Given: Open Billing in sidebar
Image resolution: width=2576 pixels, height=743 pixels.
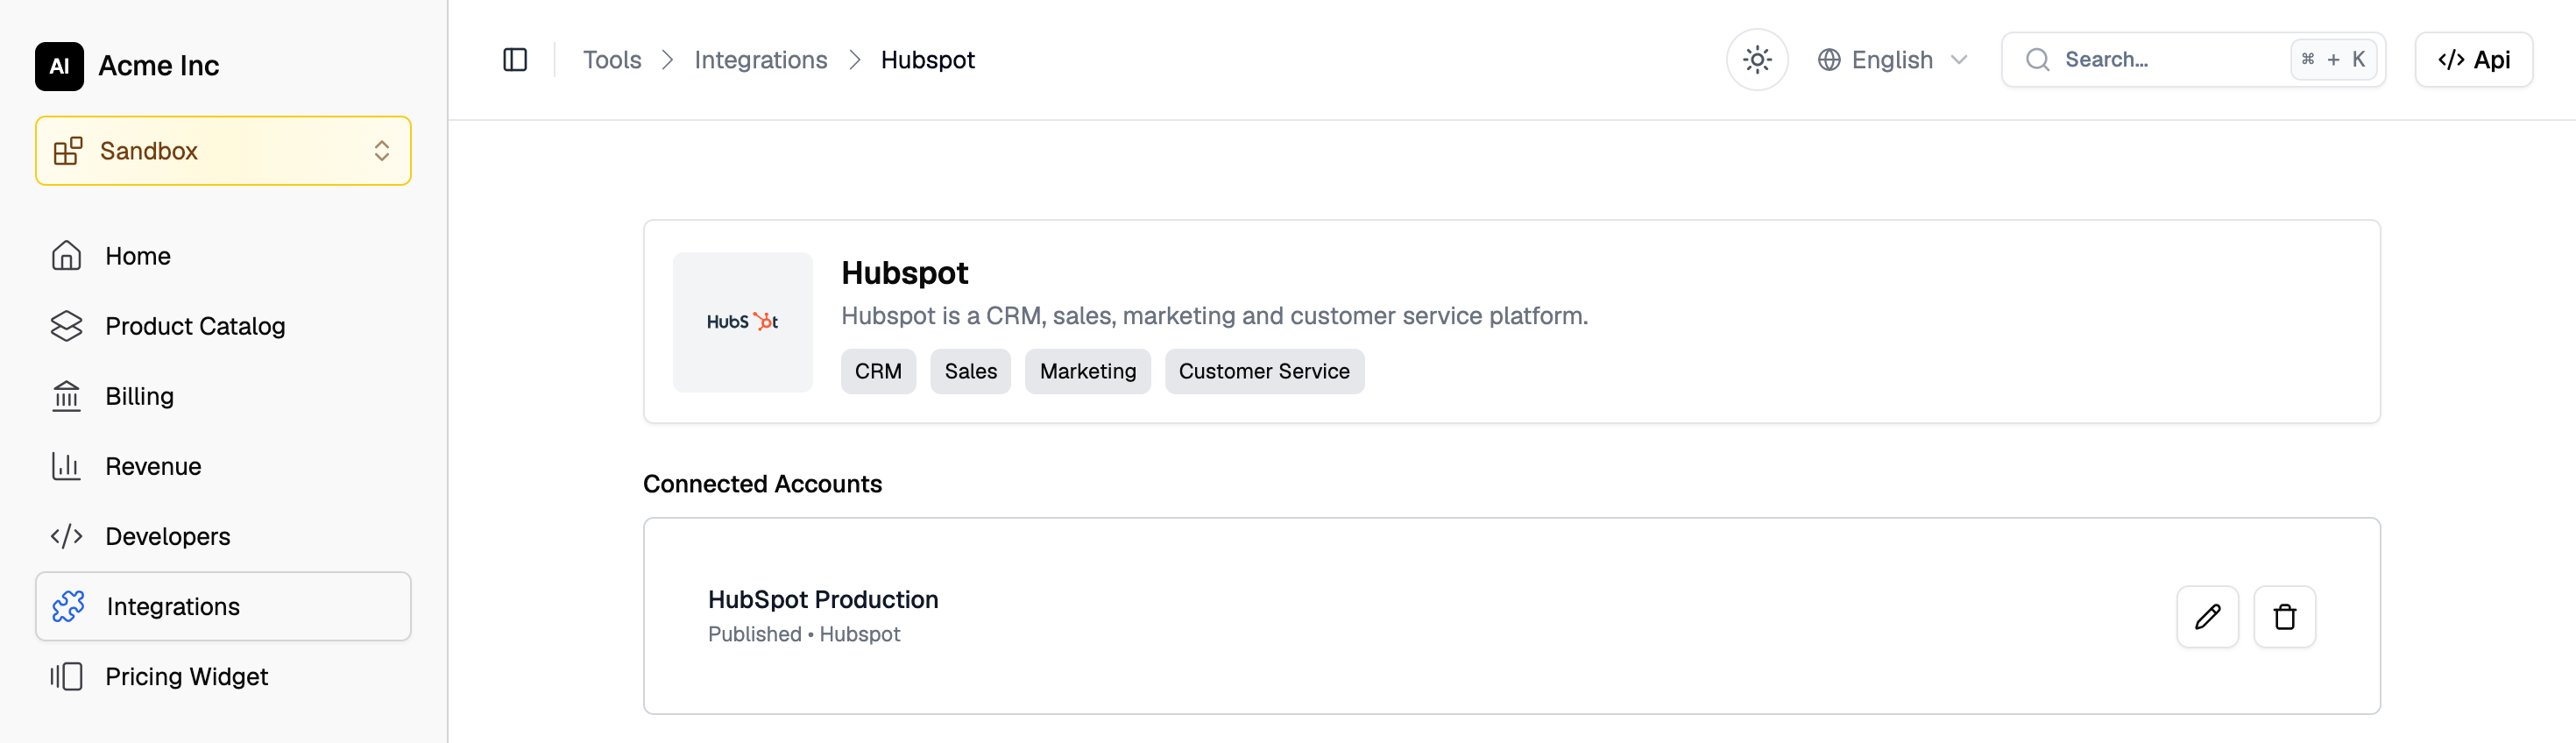Looking at the screenshot, I should [223, 396].
